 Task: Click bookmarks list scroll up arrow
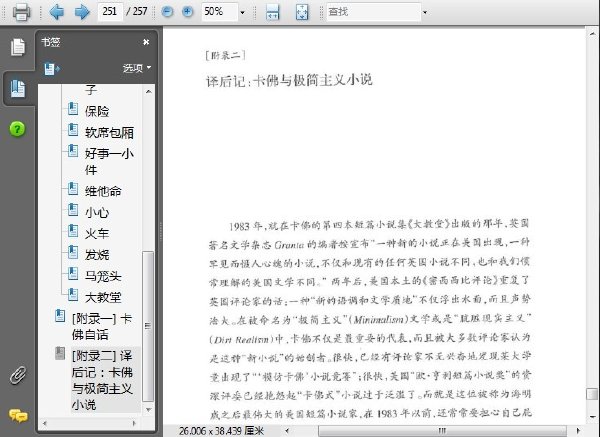pyautogui.click(x=148, y=91)
